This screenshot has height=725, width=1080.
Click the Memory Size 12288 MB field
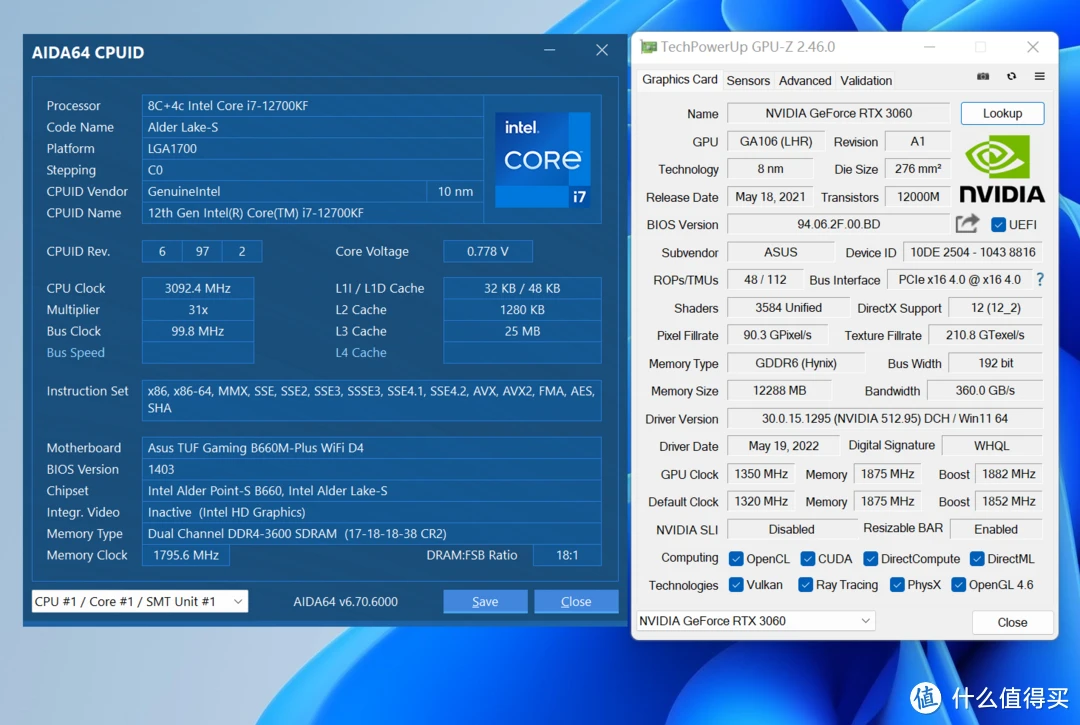click(x=779, y=390)
